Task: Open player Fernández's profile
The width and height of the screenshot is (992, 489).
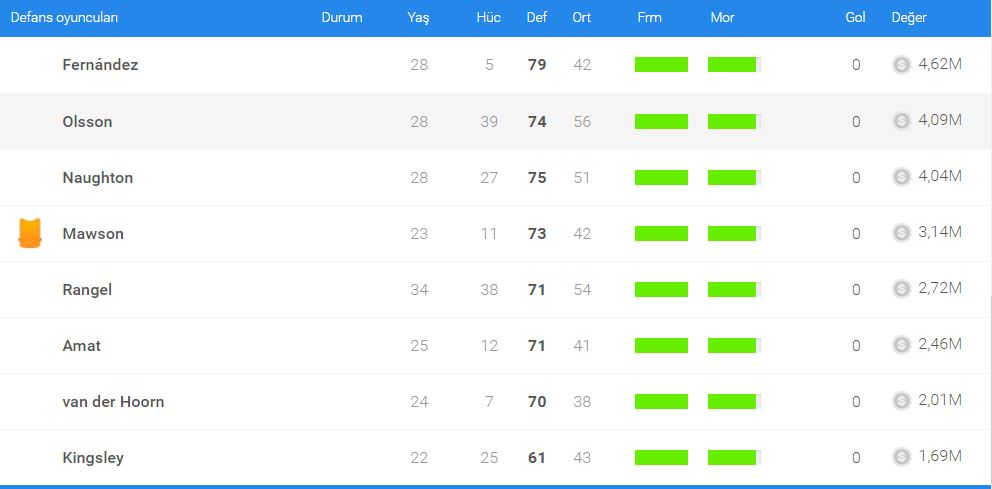Action: click(x=100, y=65)
